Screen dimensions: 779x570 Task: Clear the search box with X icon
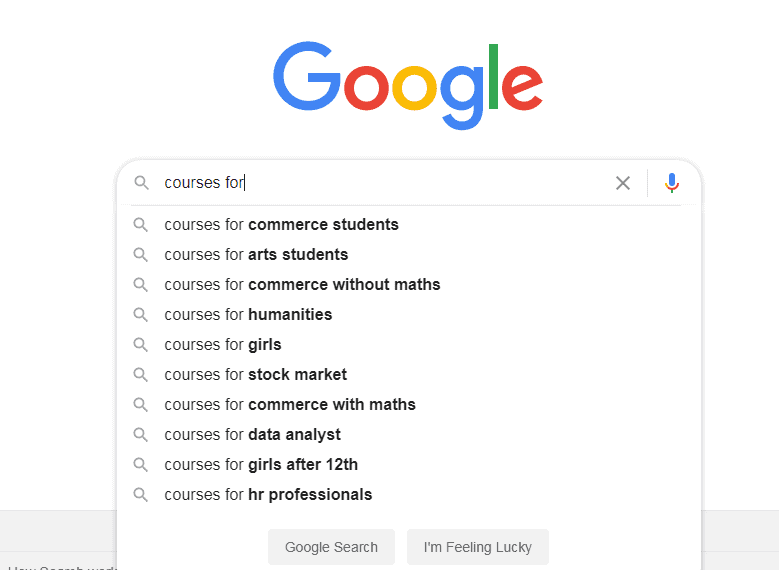click(623, 183)
